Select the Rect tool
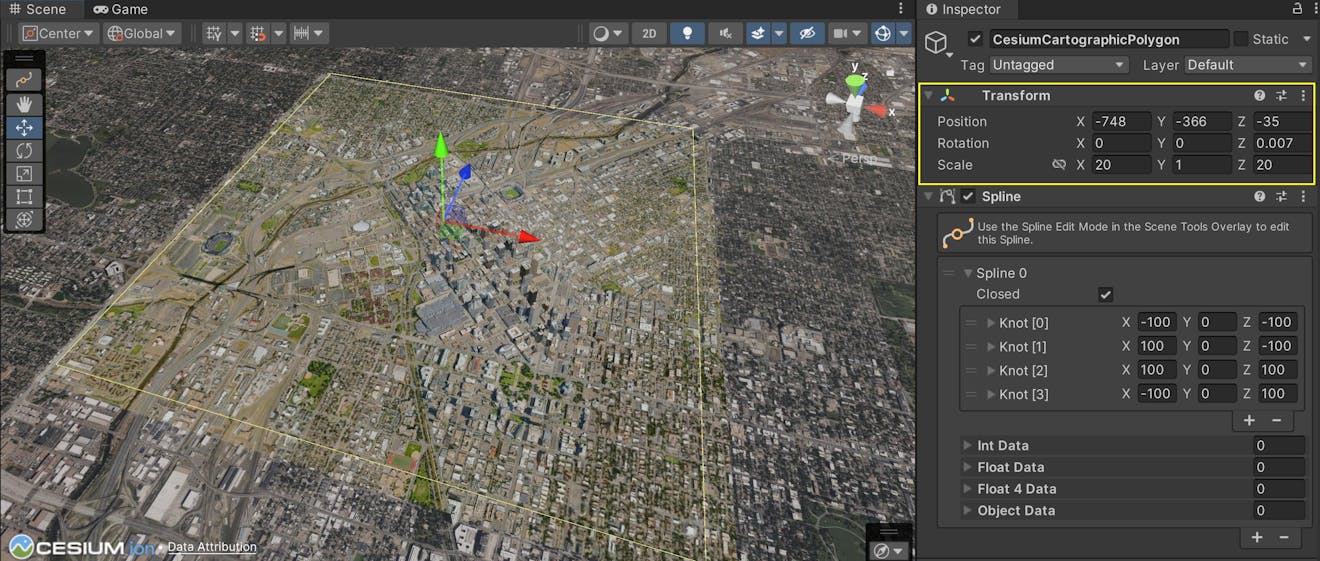This screenshot has width=1320, height=561. [x=23, y=196]
